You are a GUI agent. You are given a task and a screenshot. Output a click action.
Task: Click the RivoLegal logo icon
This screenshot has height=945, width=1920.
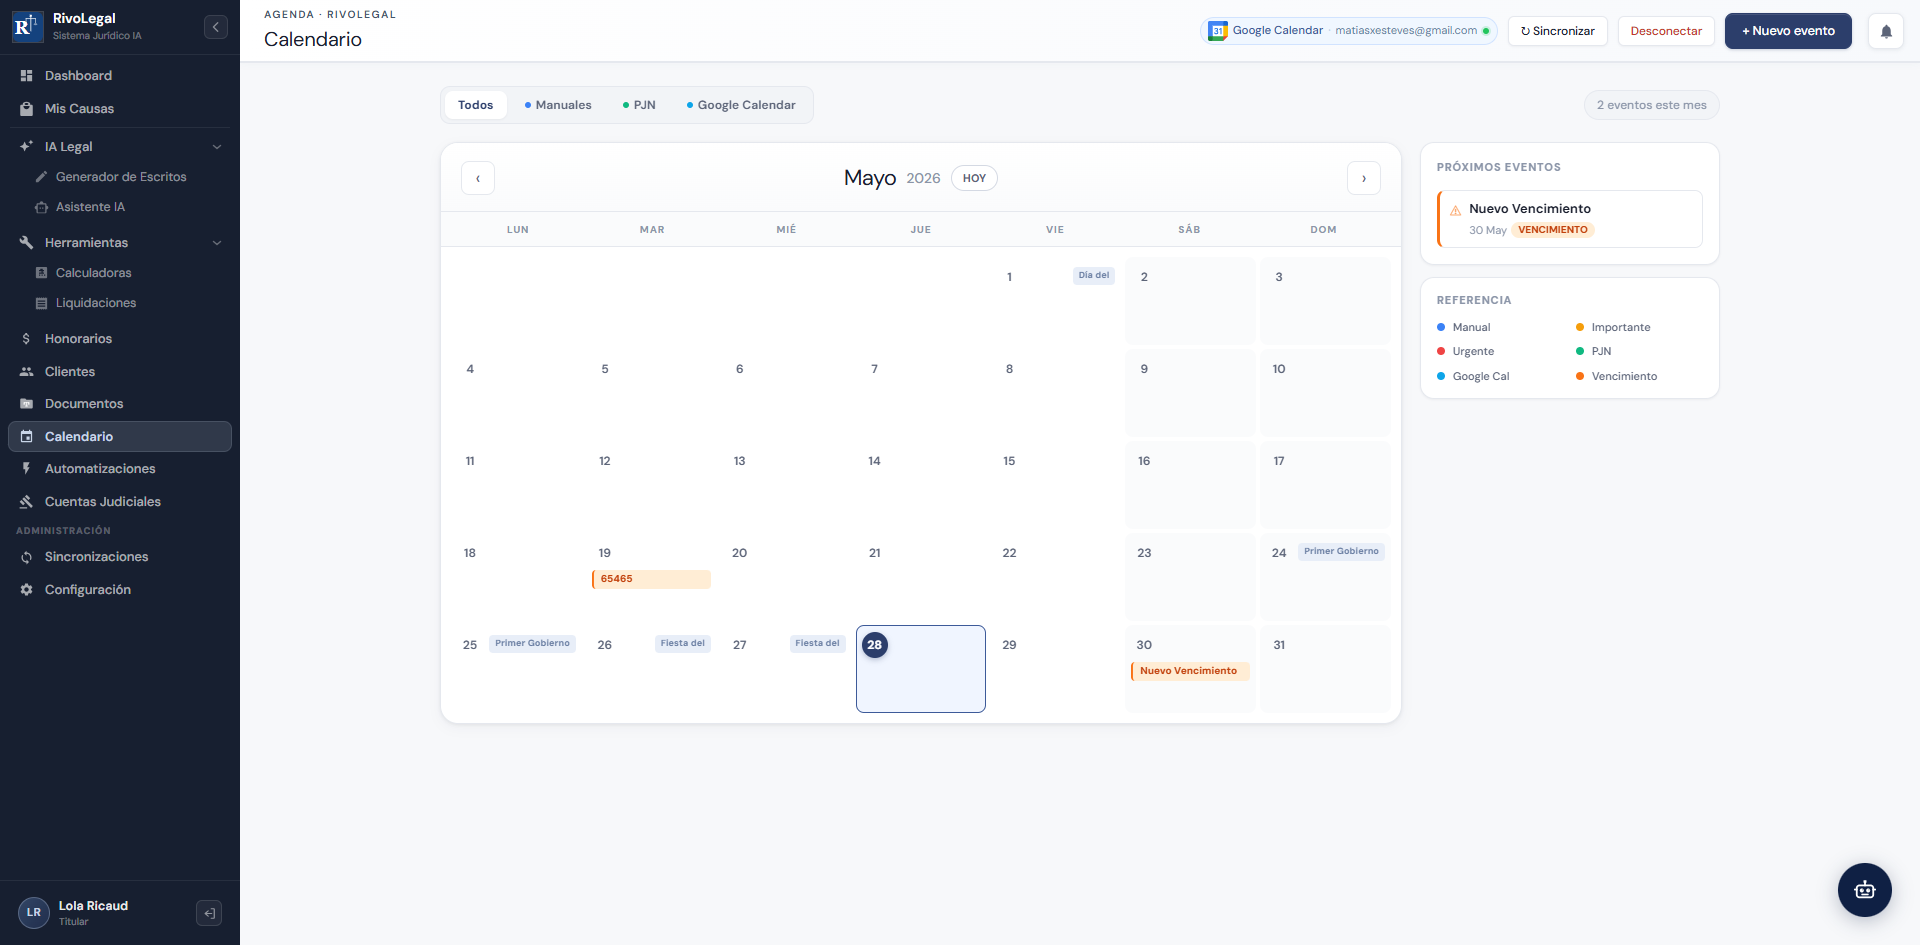(27, 26)
